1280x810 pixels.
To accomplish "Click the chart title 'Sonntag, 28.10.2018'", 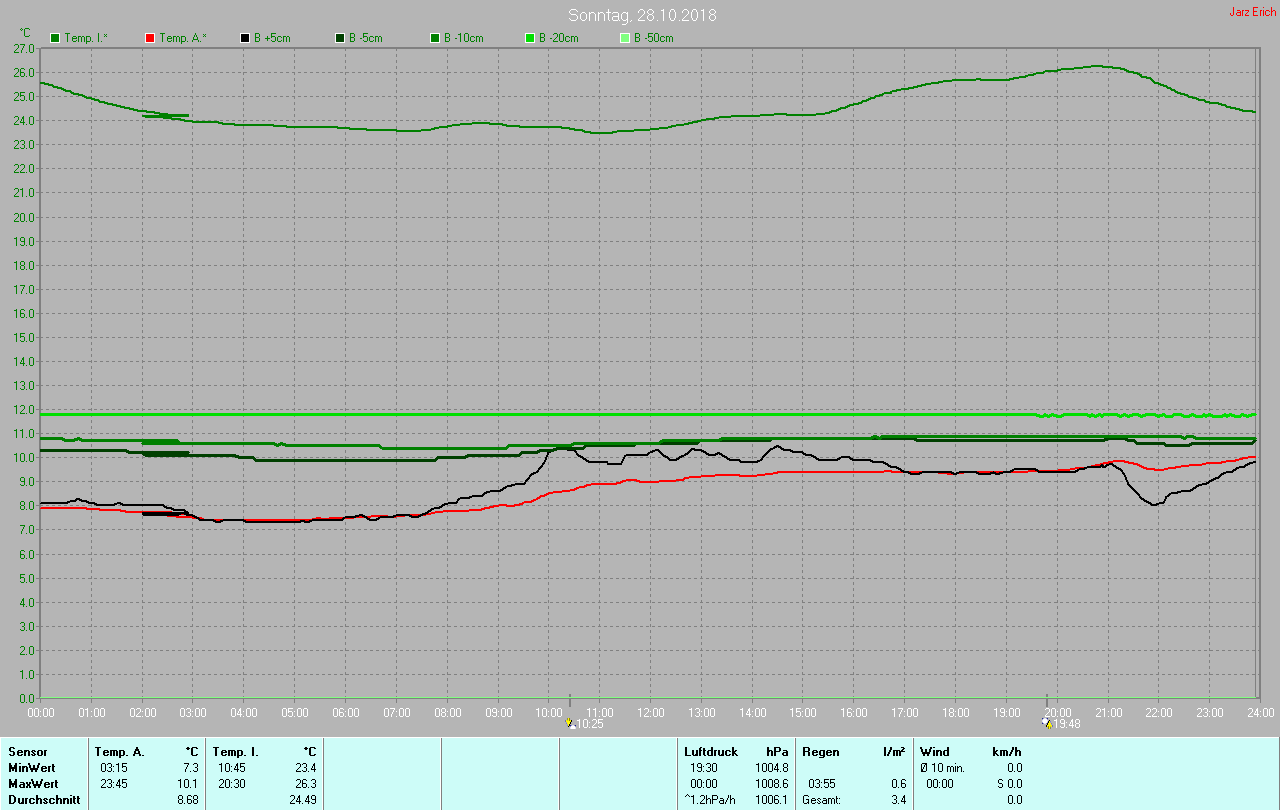I will pos(642,15).
